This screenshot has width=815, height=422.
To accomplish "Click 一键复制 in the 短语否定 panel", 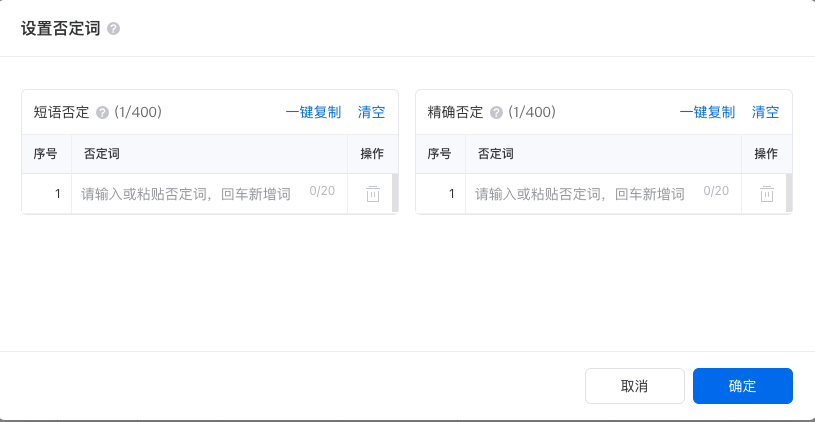I will [x=313, y=112].
